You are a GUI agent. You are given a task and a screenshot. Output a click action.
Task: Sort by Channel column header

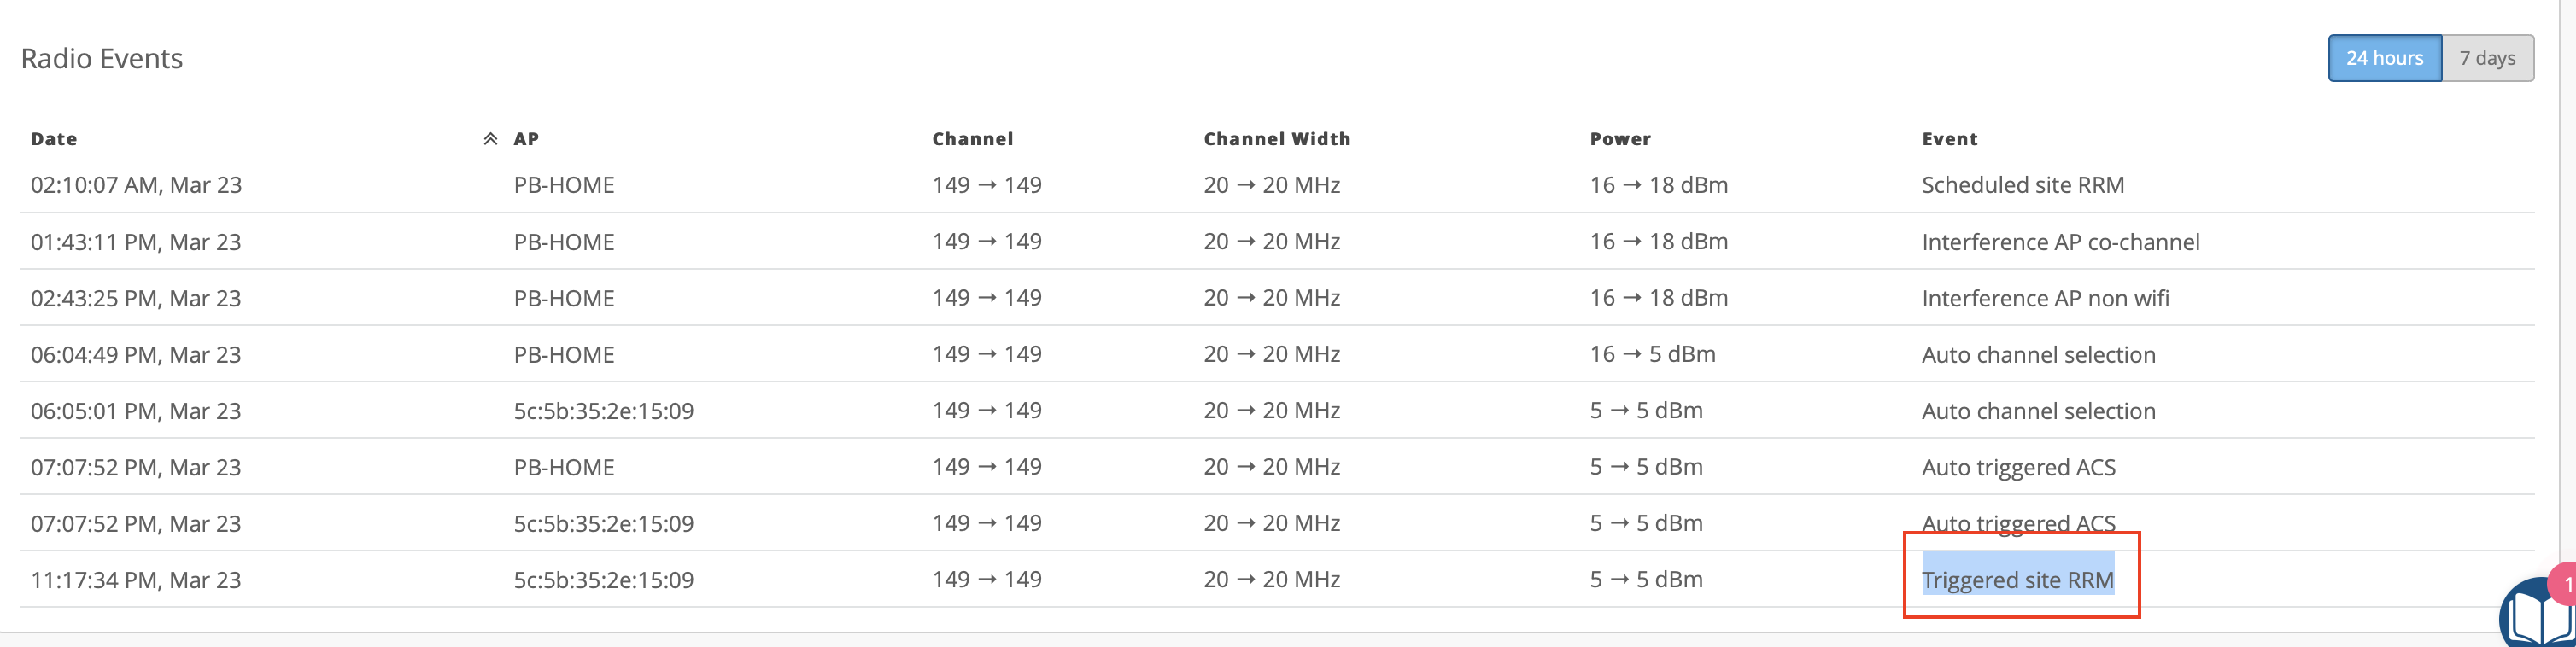(x=972, y=139)
